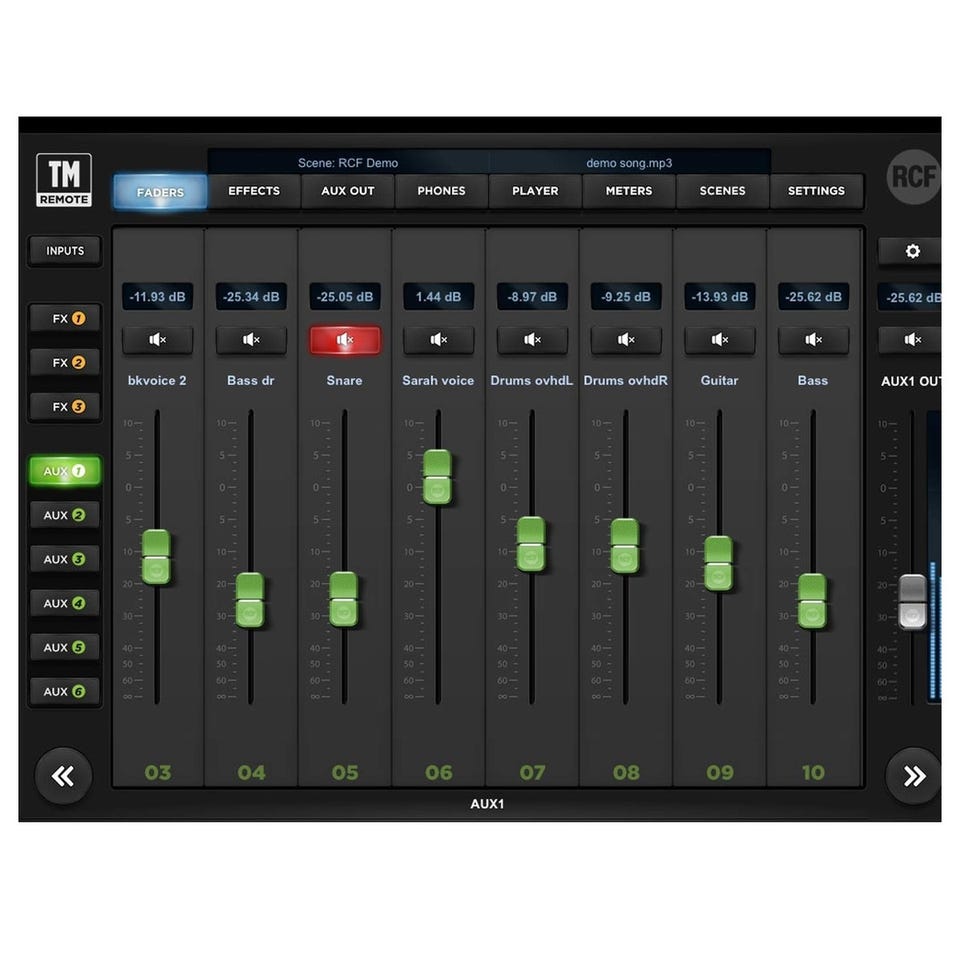960x960 pixels.
Task: Select the AUX 3 send
Action: click(65, 559)
